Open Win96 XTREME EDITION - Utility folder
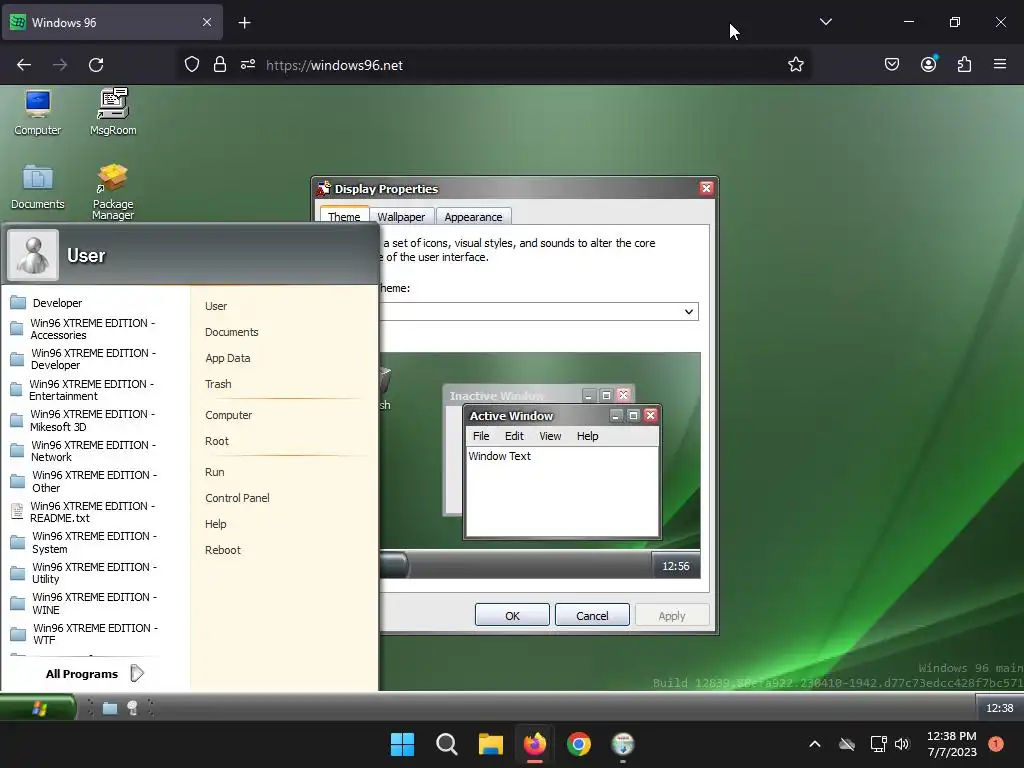The height and width of the screenshot is (768, 1024). coord(84,573)
